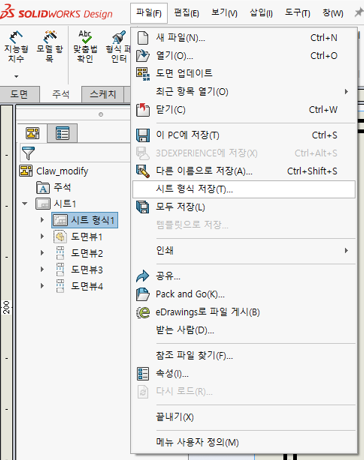The image size is (364, 460).
Task: Choose 메뉴 사용자 정의(M) entry
Action: (x=197, y=442)
